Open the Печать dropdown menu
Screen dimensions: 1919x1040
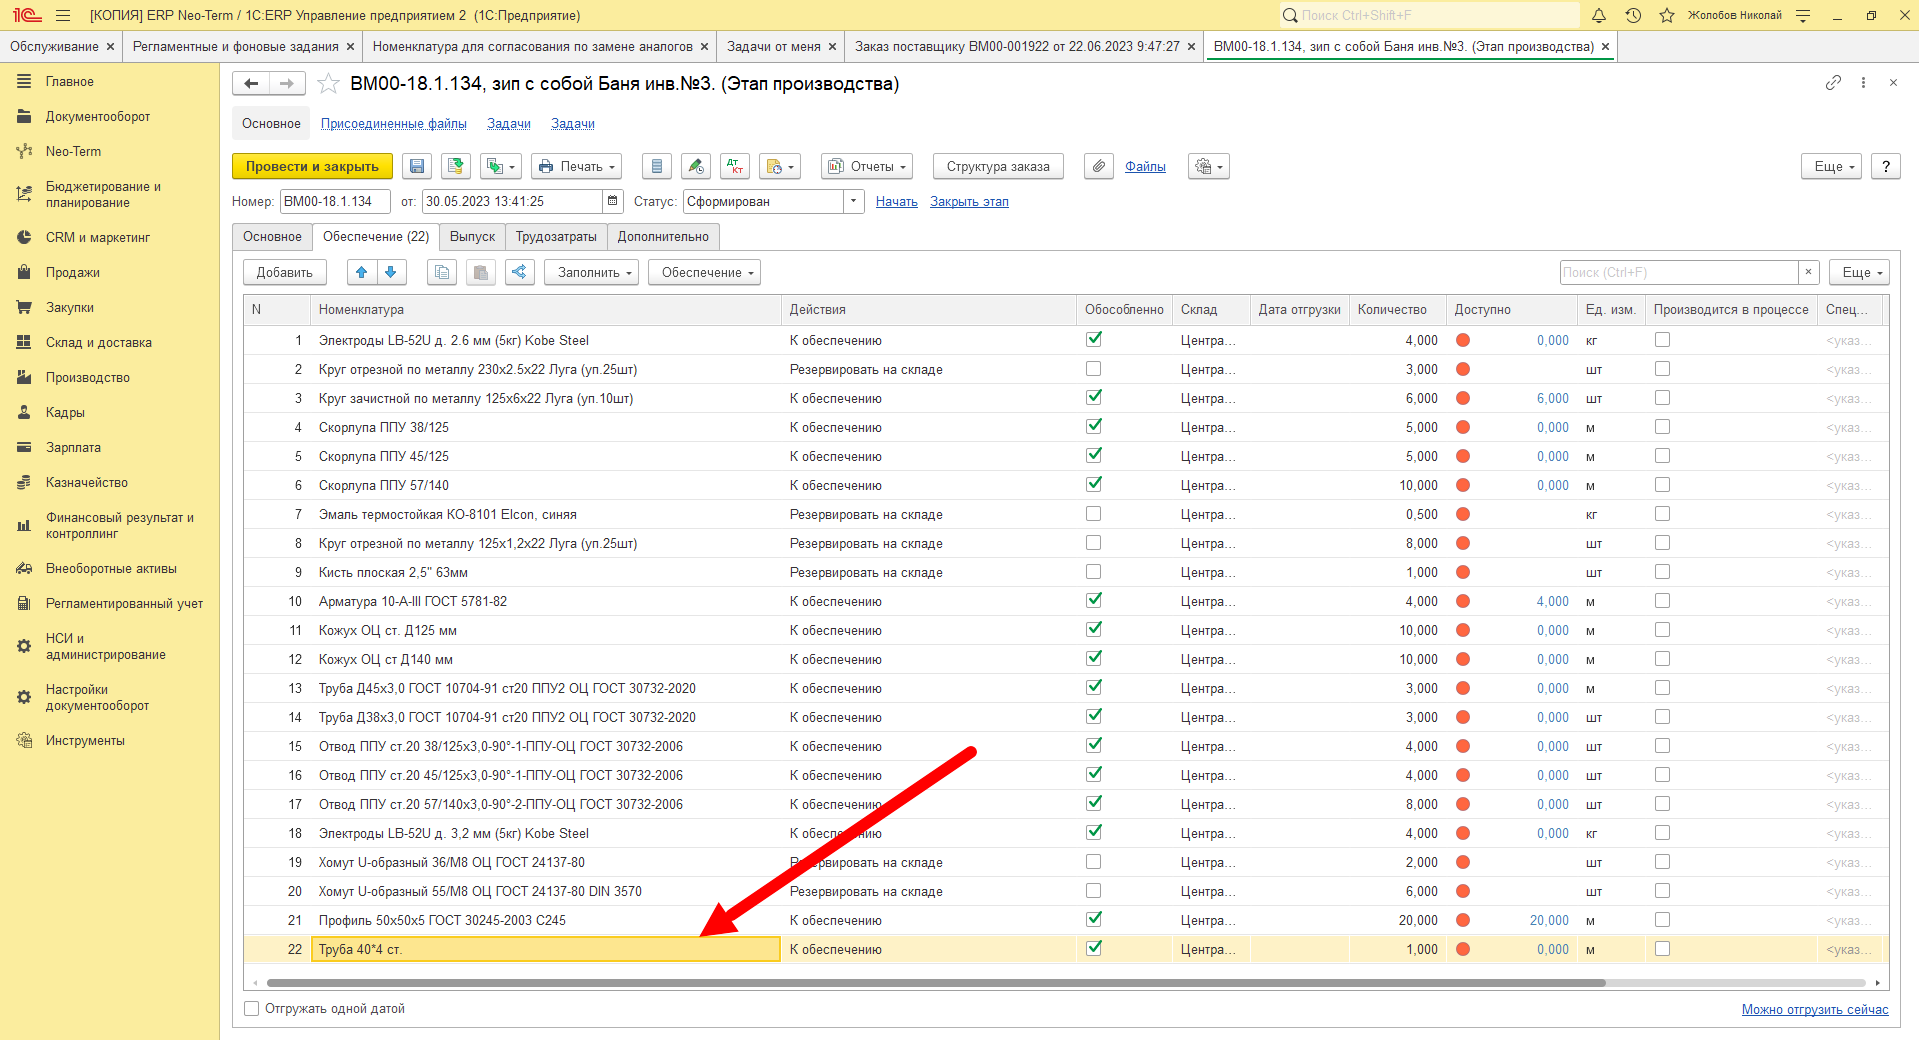coord(577,167)
